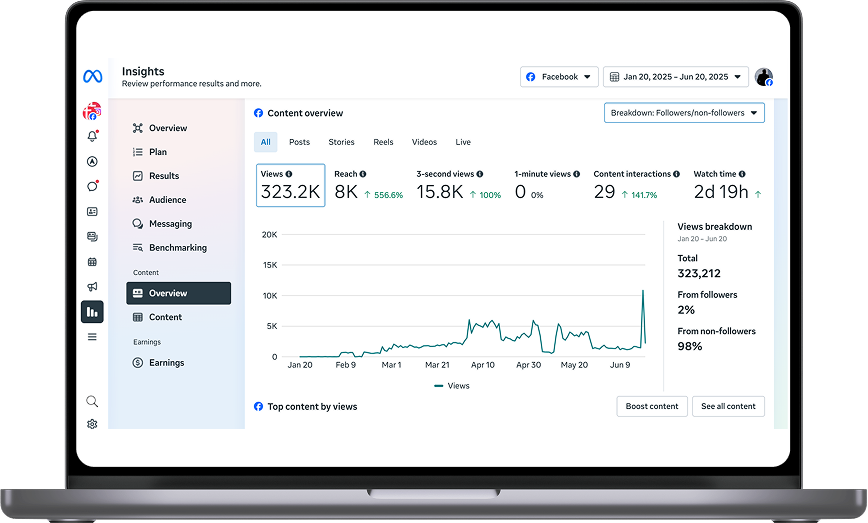Expand the Facebook platform dropdown

click(x=559, y=77)
